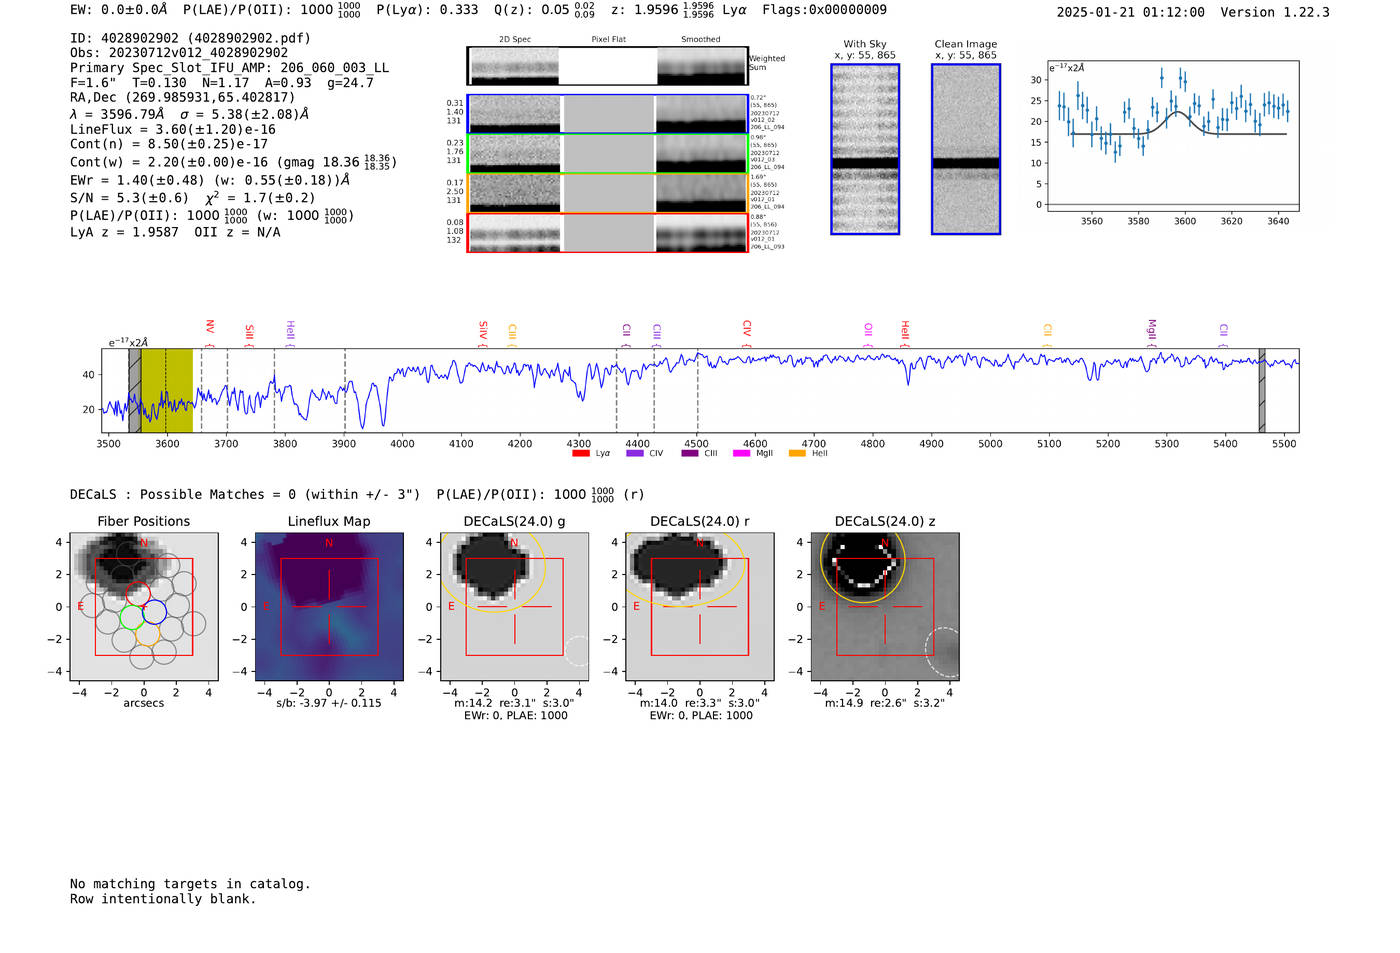Click the red CIV line marker label

point(747,333)
